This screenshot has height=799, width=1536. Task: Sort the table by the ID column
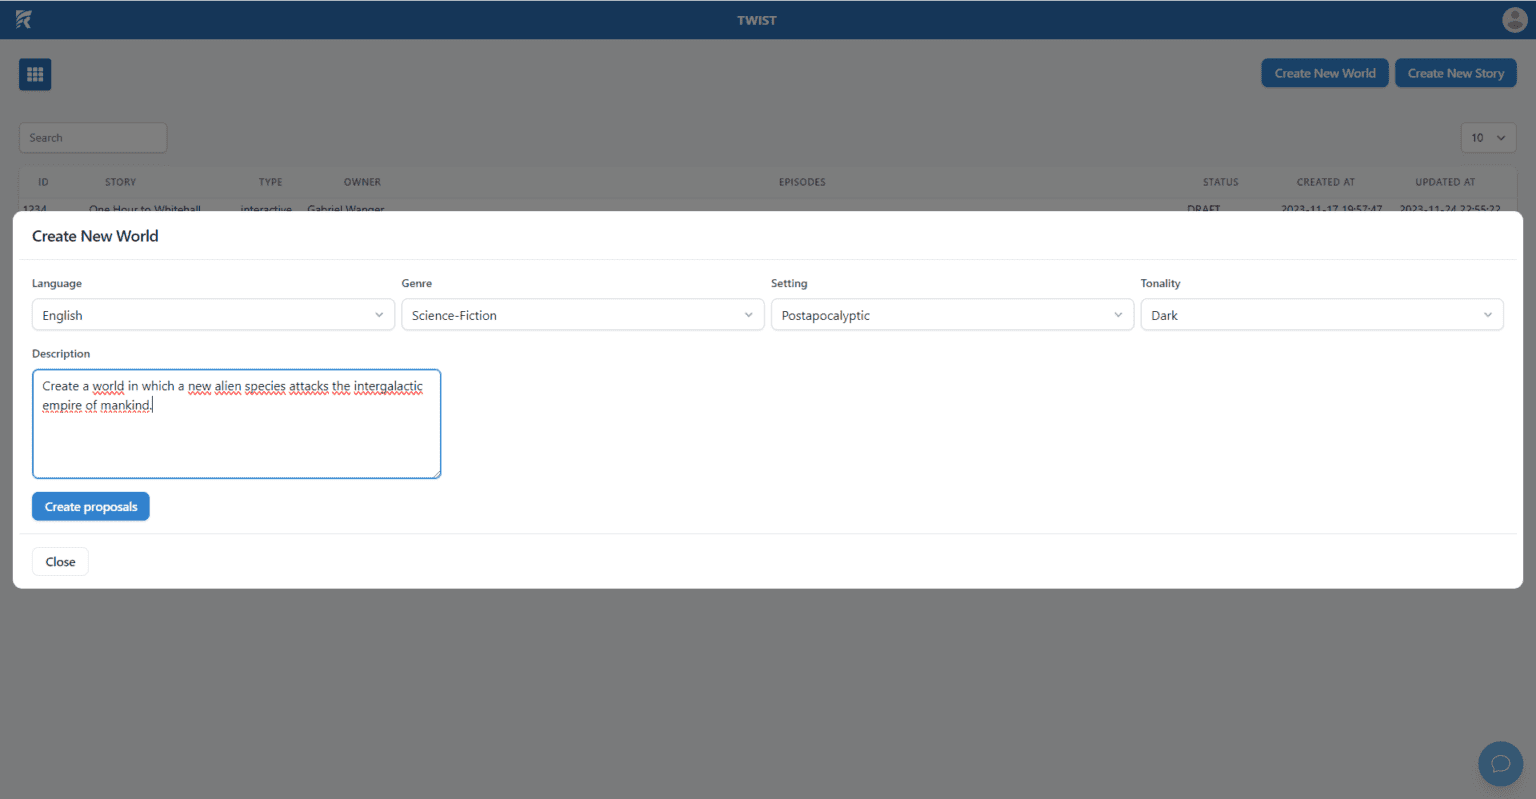point(43,182)
